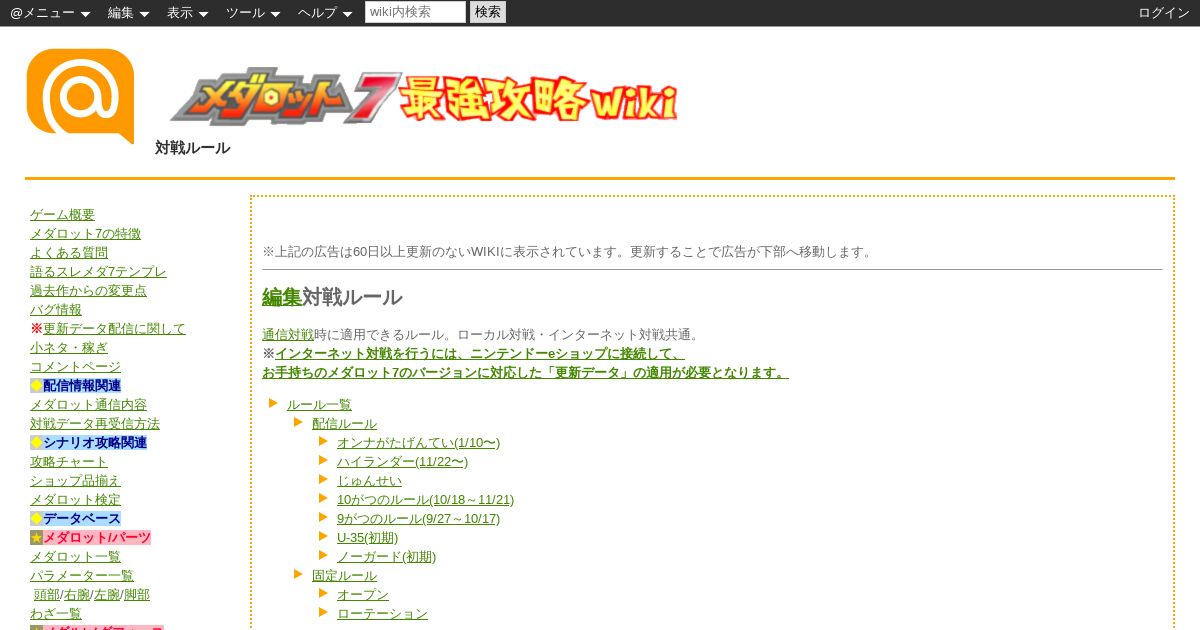Click the yellow diamond beside 配信情報関連
The image size is (1200, 630).
pyautogui.click(x=36, y=386)
